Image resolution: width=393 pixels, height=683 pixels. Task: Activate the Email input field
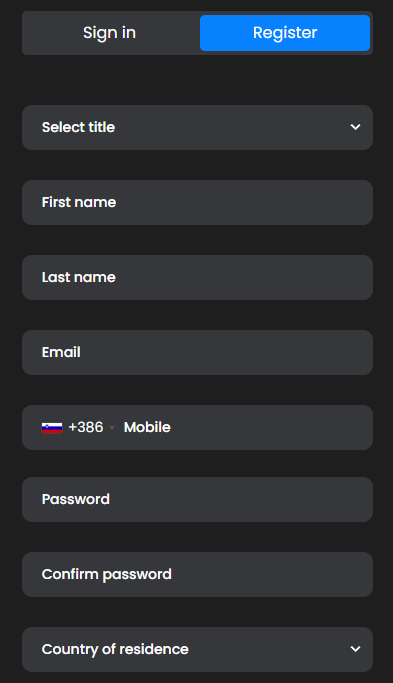pos(197,352)
